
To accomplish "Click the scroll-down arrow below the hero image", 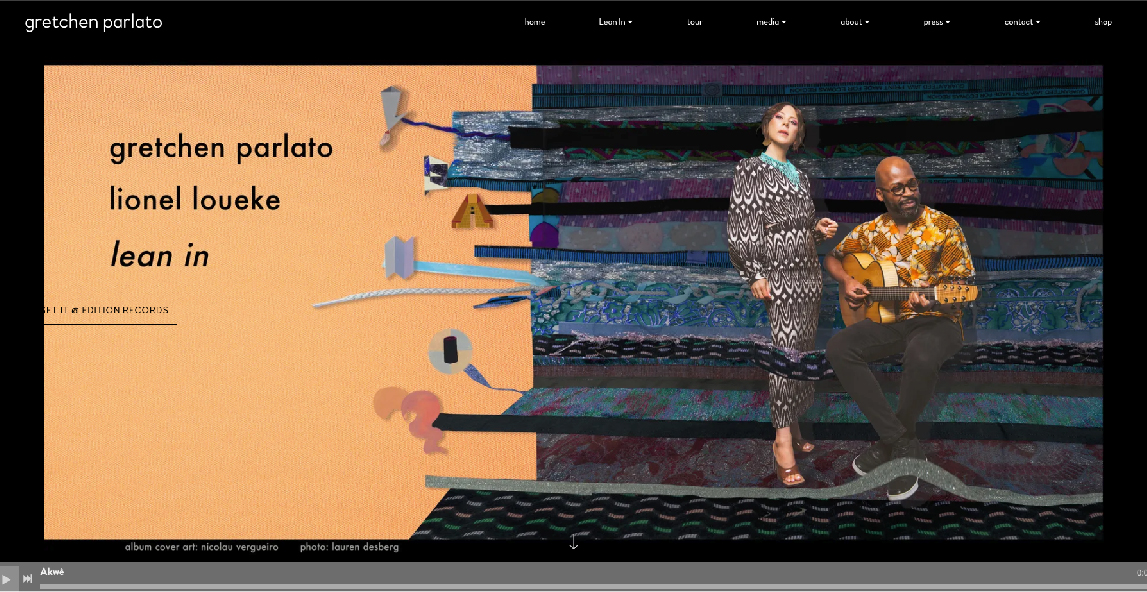I will (573, 543).
